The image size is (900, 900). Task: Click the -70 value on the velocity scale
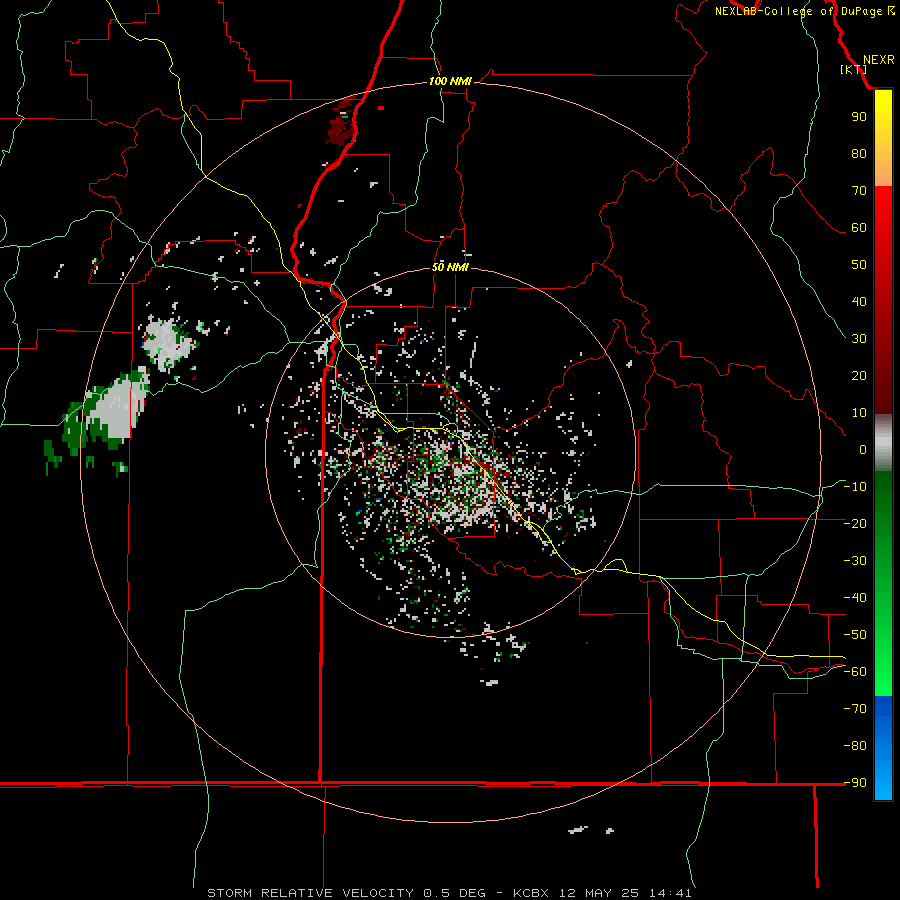855,709
